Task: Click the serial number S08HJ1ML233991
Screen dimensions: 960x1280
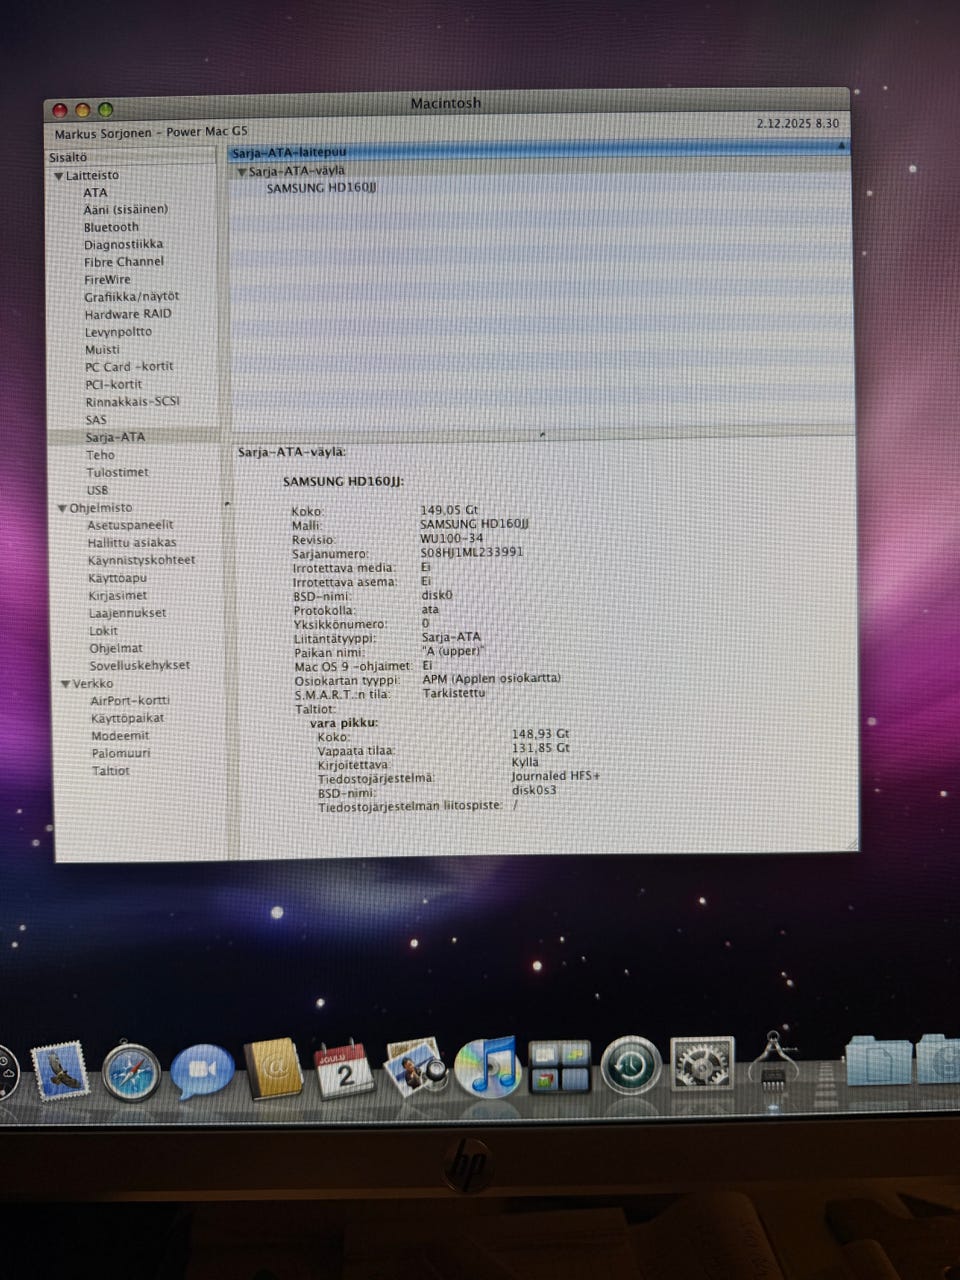Action: pyautogui.click(x=471, y=552)
